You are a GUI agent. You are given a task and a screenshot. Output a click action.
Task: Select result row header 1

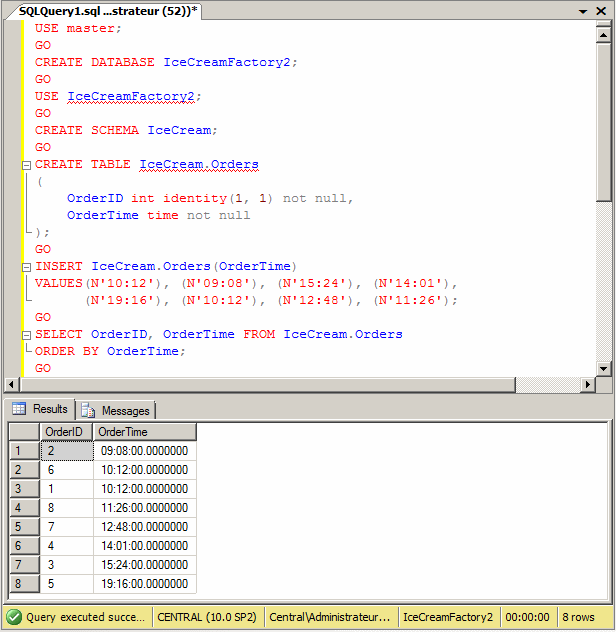pyautogui.click(x=24, y=451)
